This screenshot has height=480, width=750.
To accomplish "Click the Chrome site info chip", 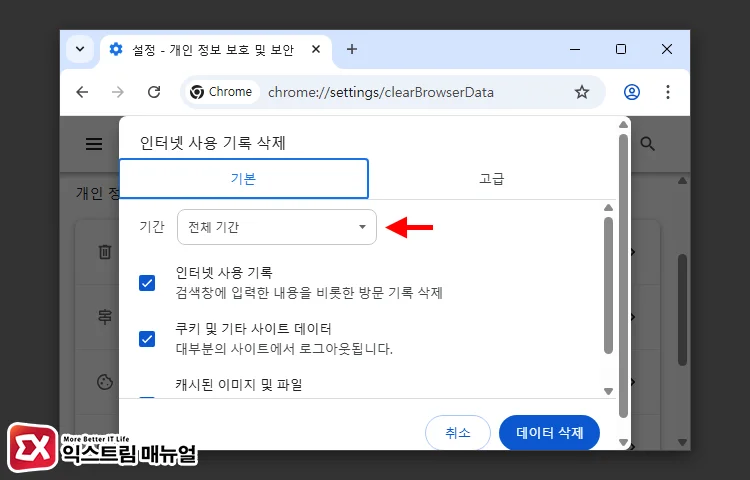I will tap(221, 92).
